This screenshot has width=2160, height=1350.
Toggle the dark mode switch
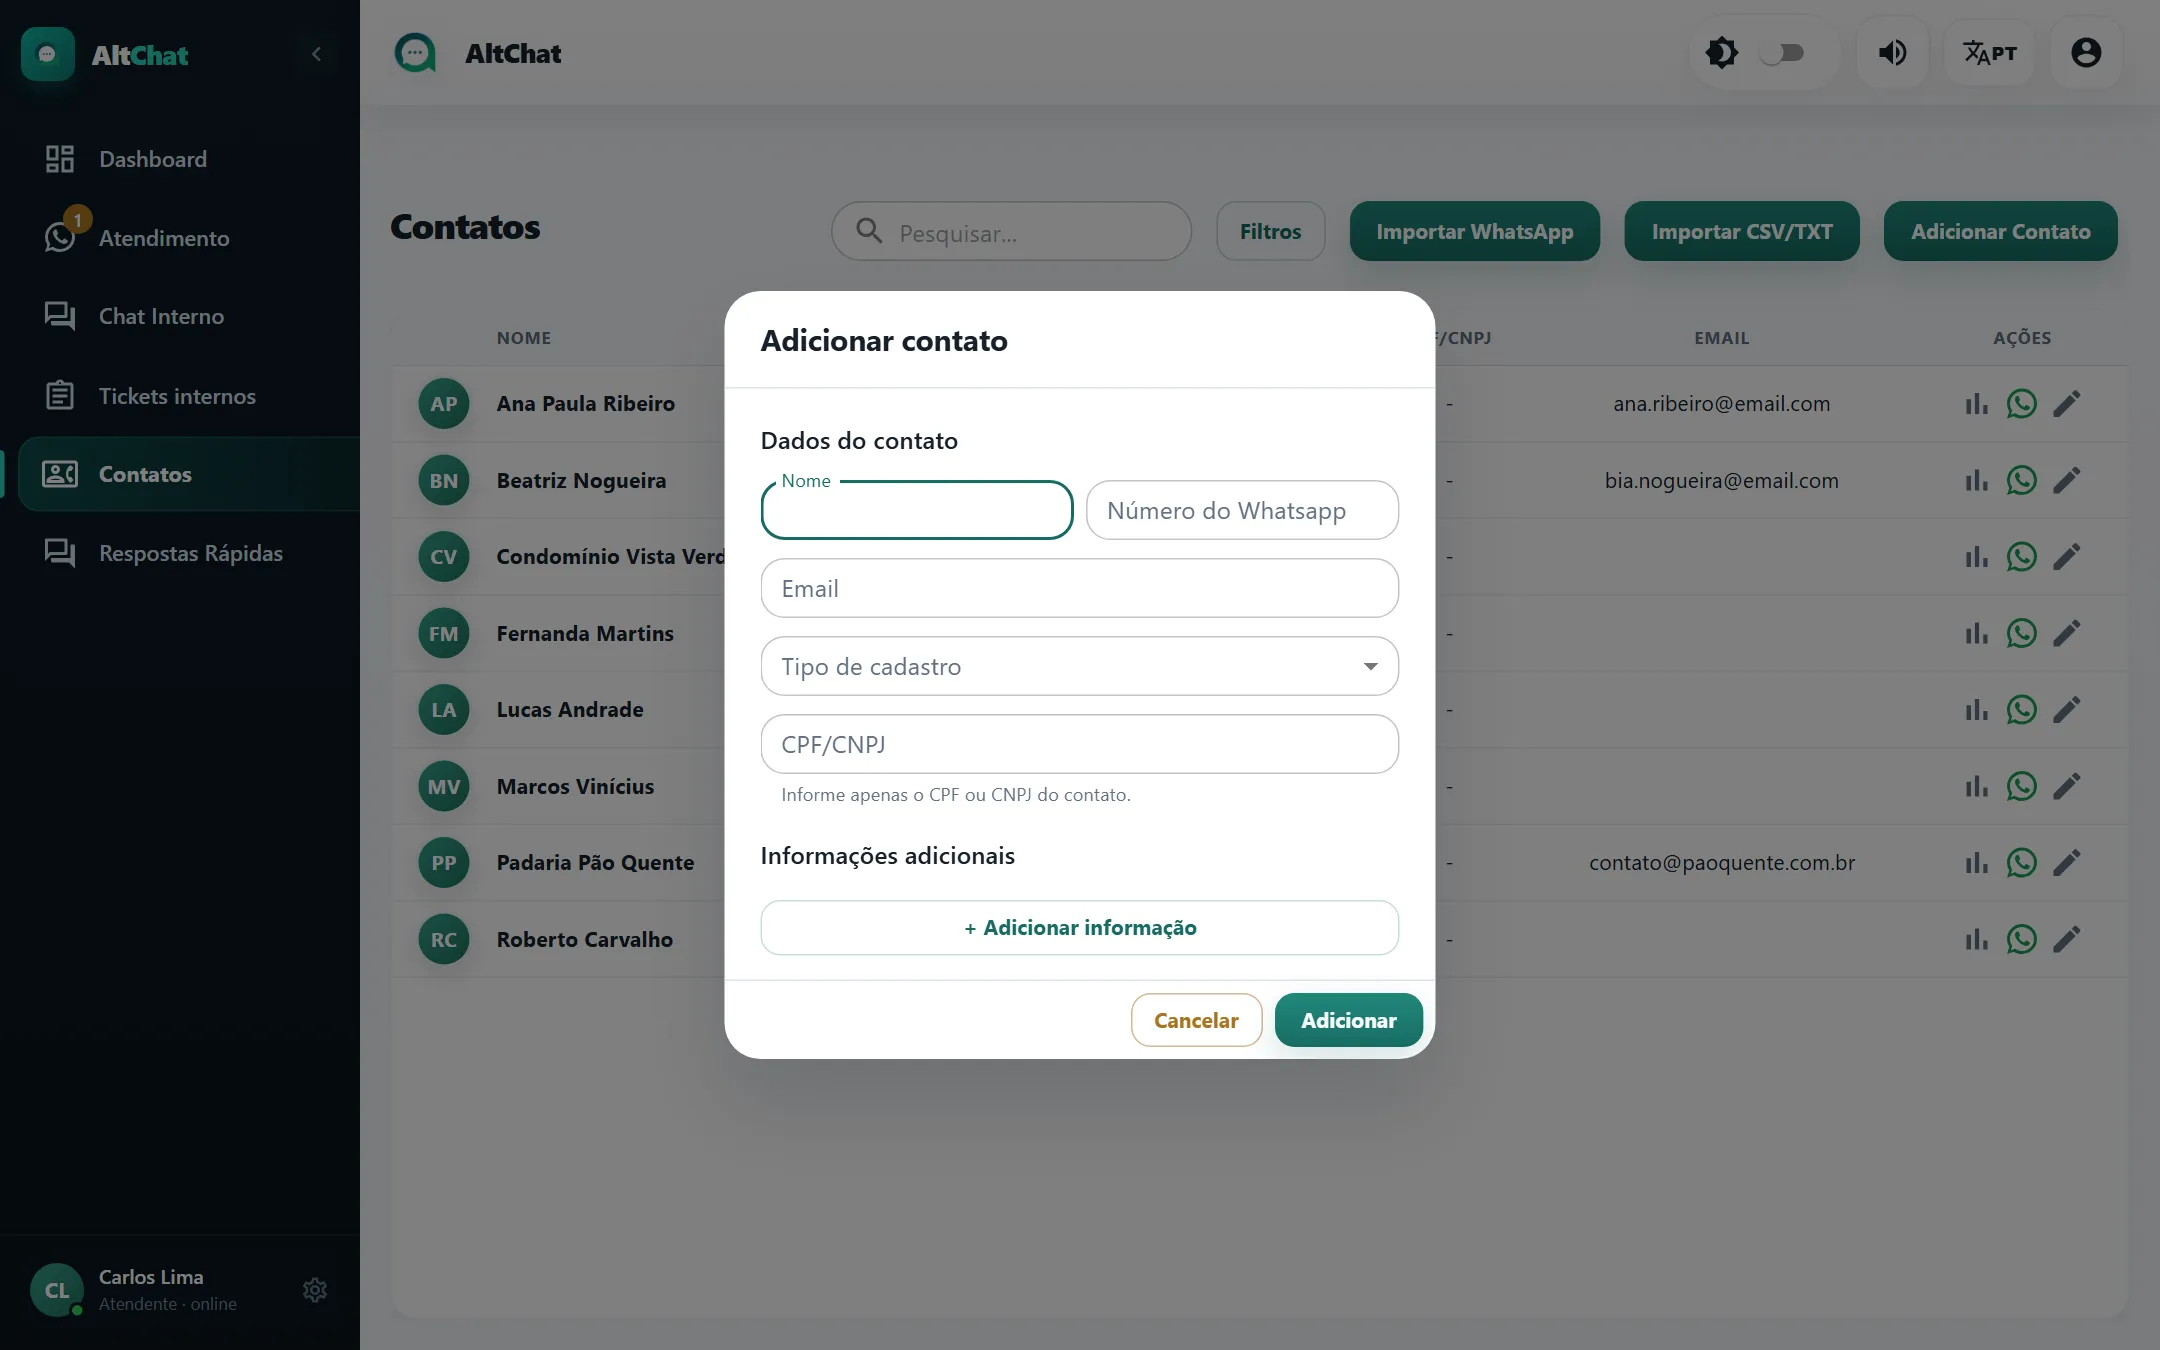pyautogui.click(x=1781, y=53)
